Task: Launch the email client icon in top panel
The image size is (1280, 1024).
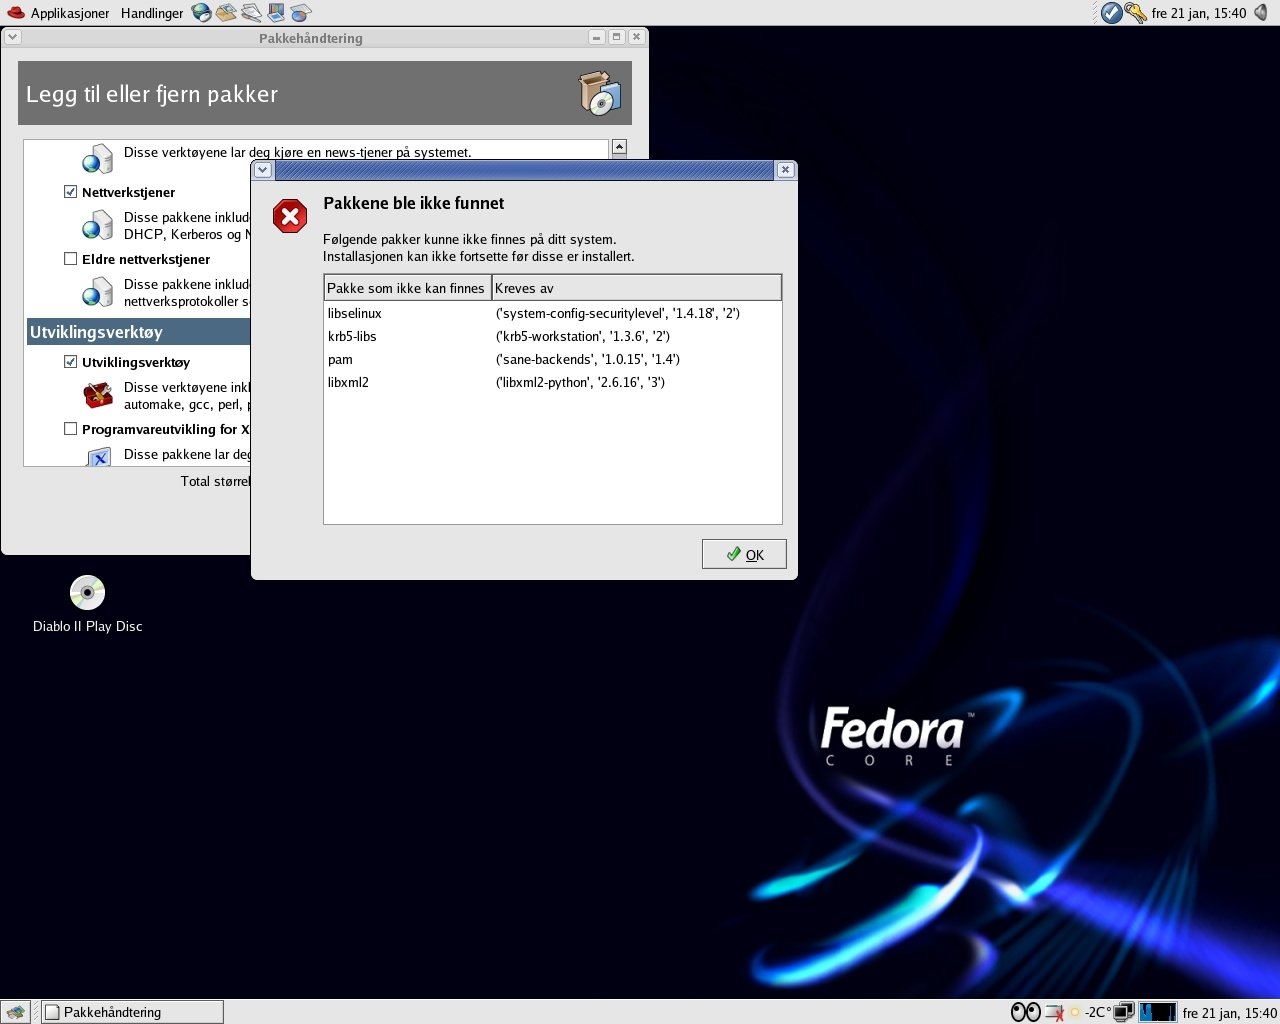Action: coord(227,13)
